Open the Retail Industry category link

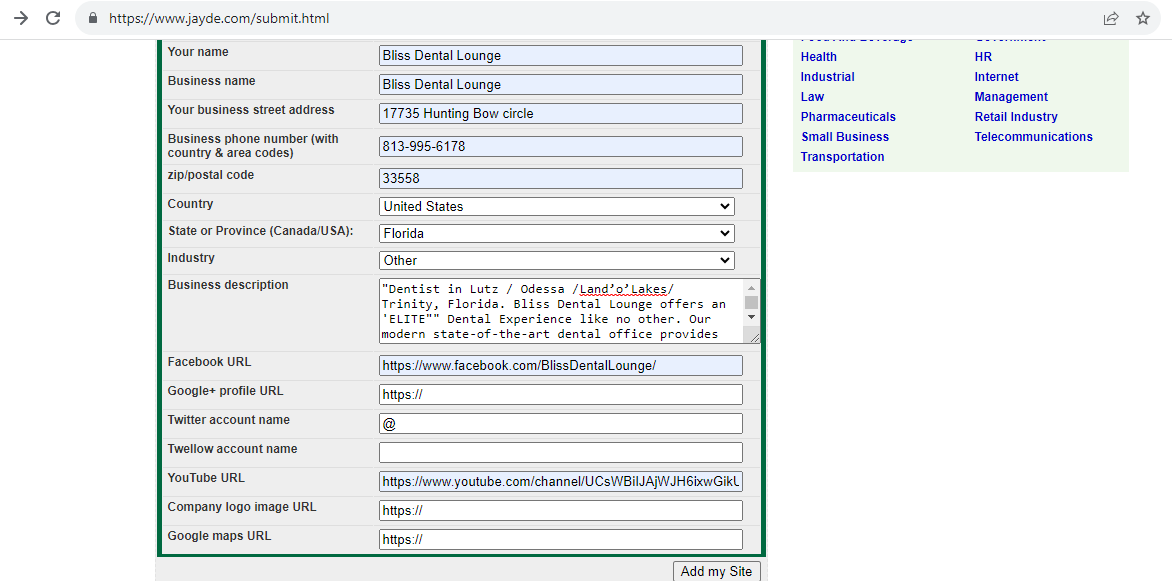(1016, 117)
